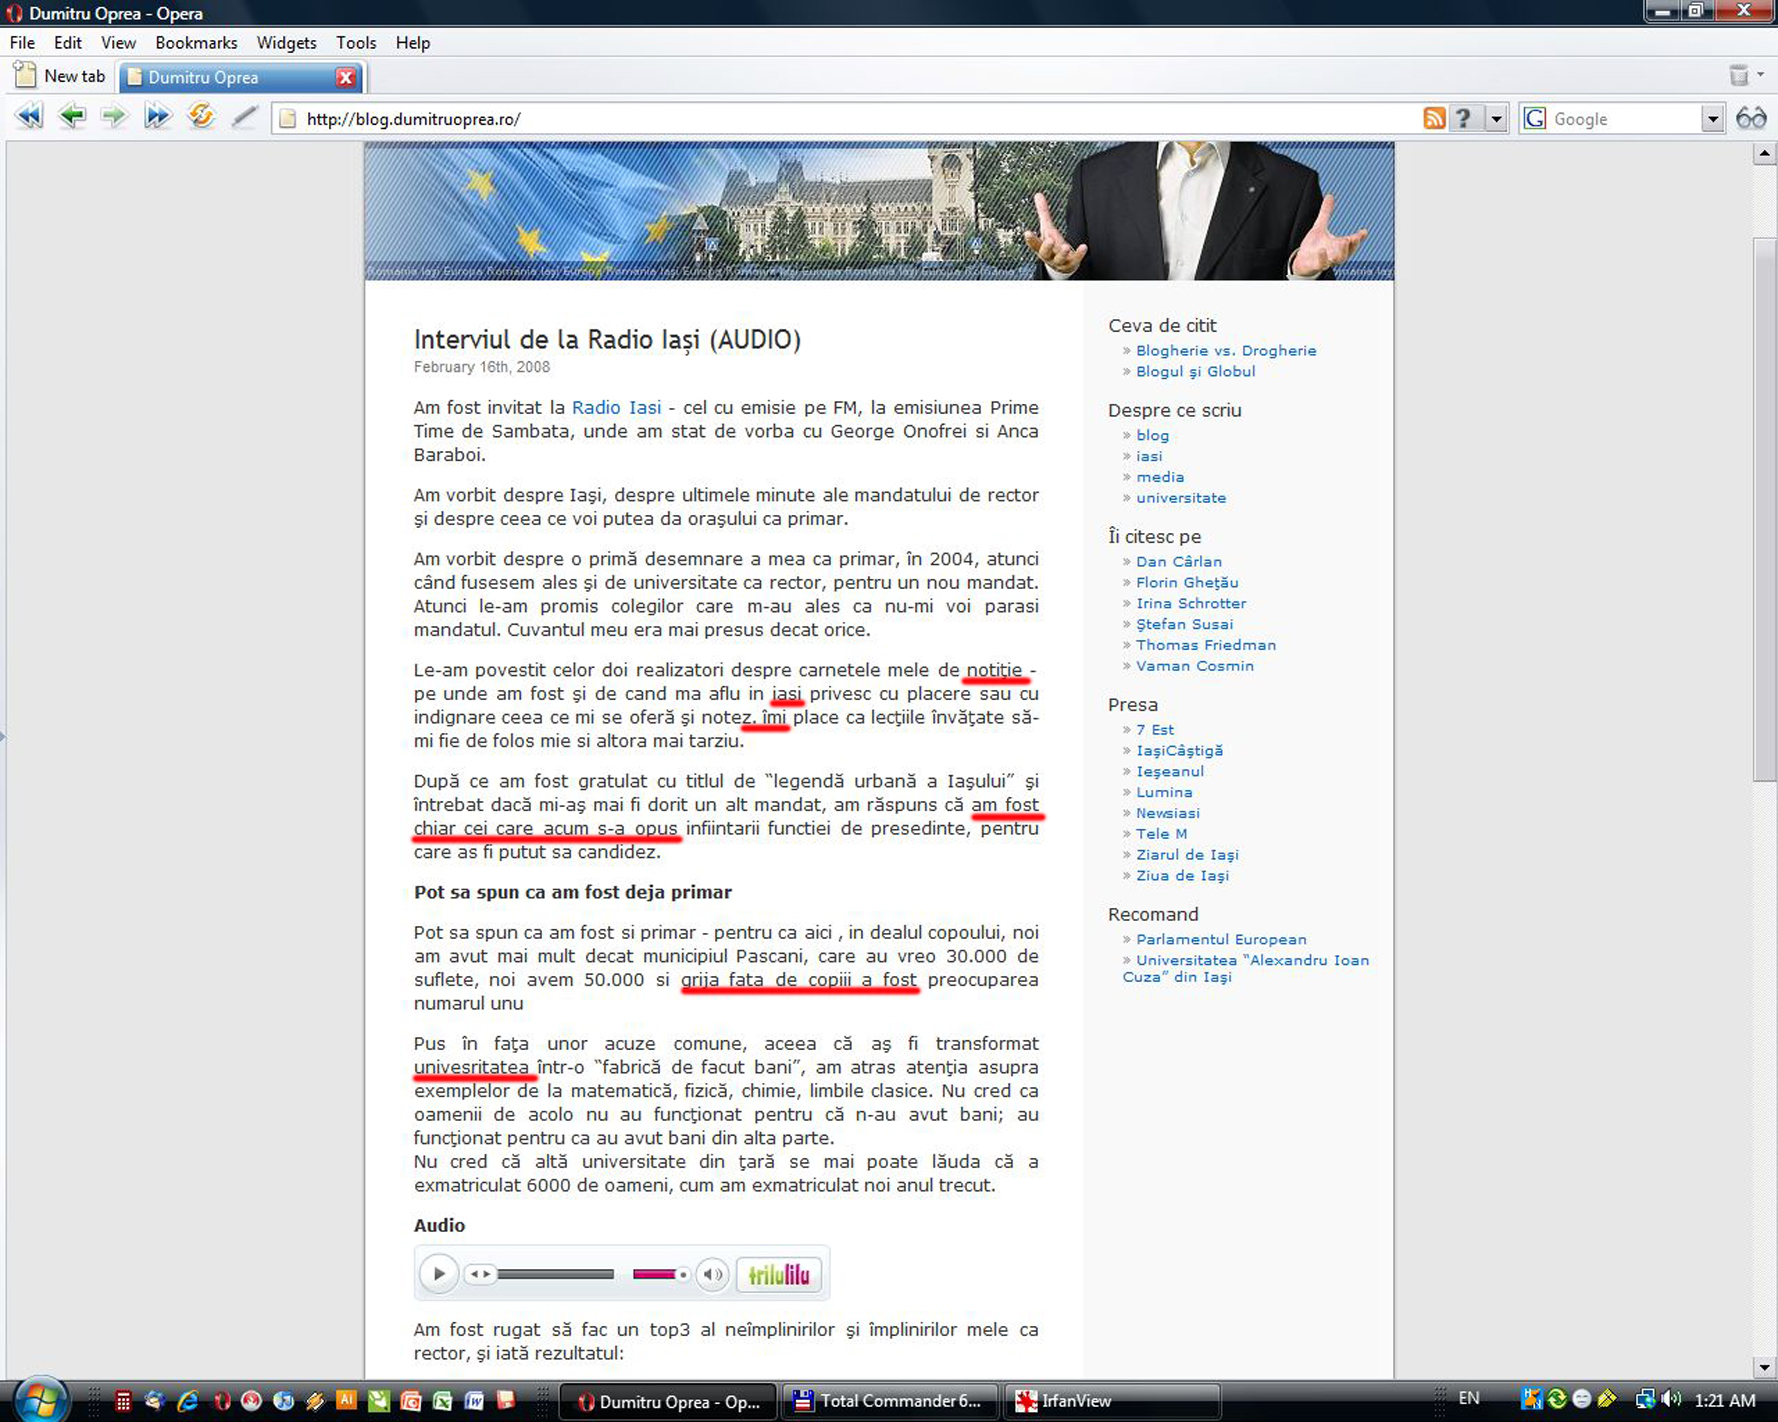Image resolution: width=1778 pixels, height=1422 pixels.
Task: Click the trilulilu logo button in player
Action: [779, 1274]
